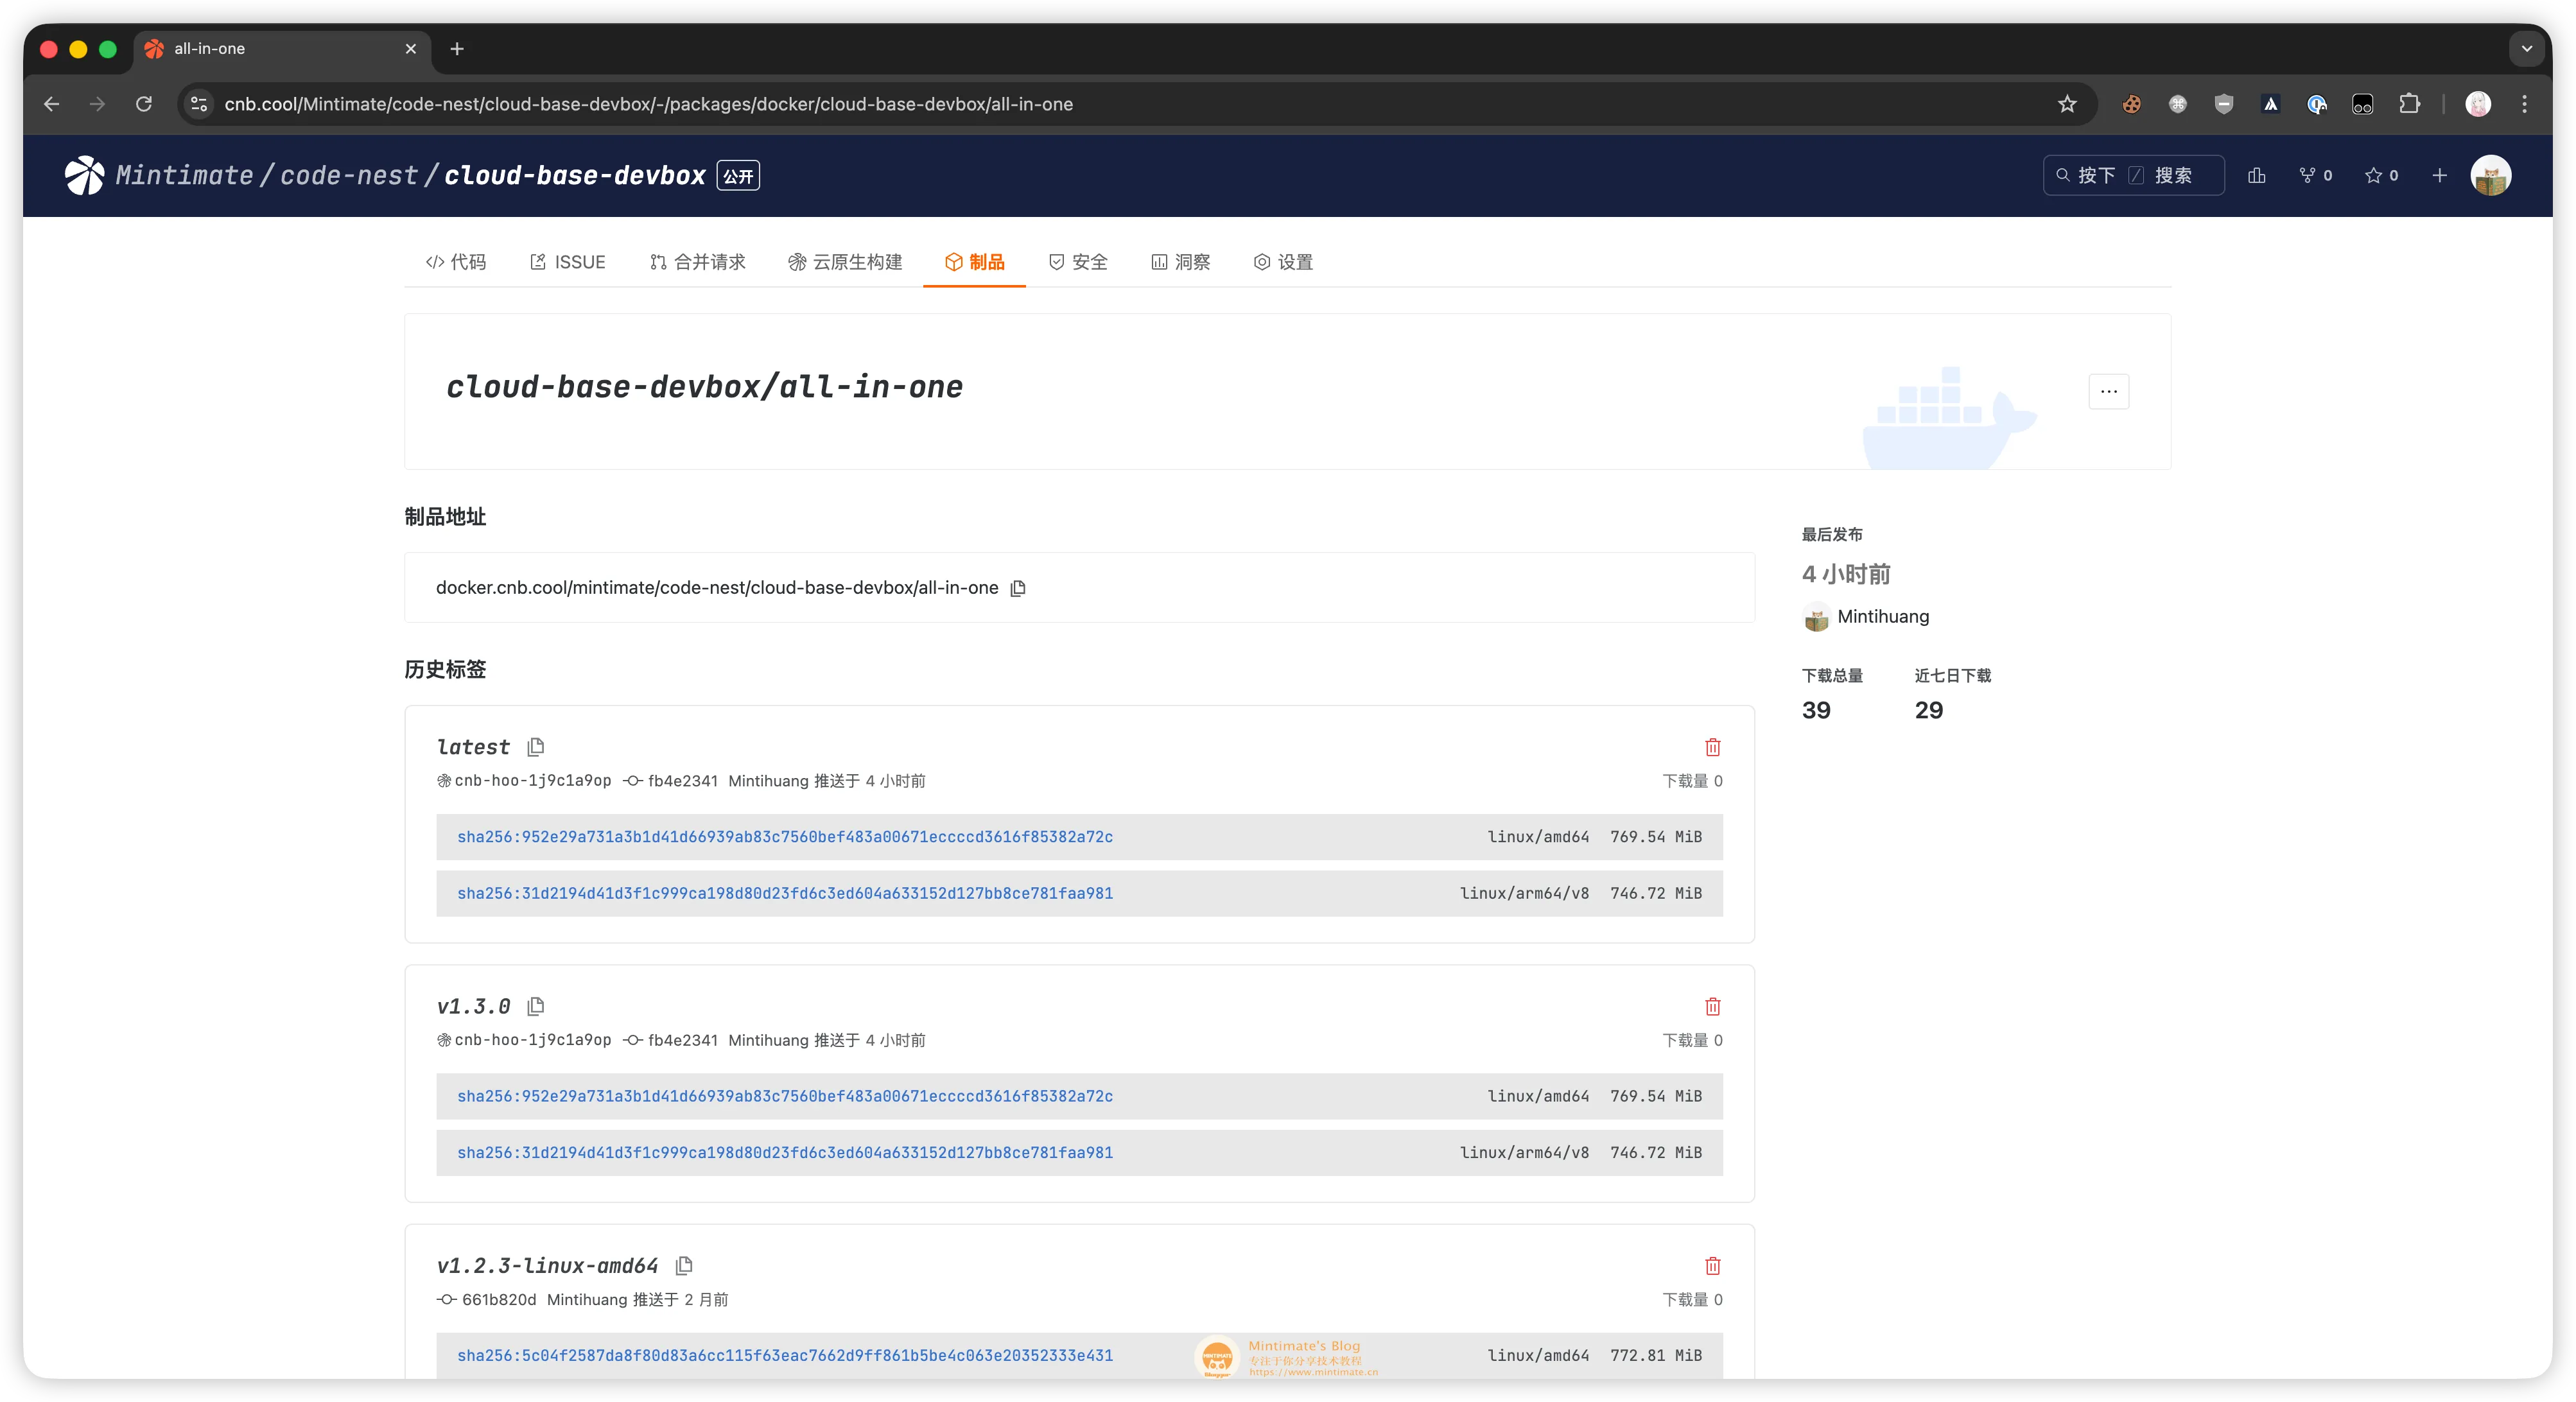Image resolution: width=2576 pixels, height=1402 pixels.
Task: Open Chrome three-dot menu
Action: pos(2524,104)
